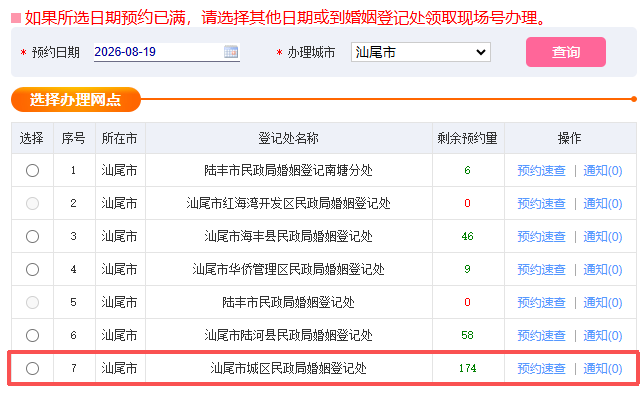Click the 序号 column header
Screen dimensions: 643x393
click(73, 138)
